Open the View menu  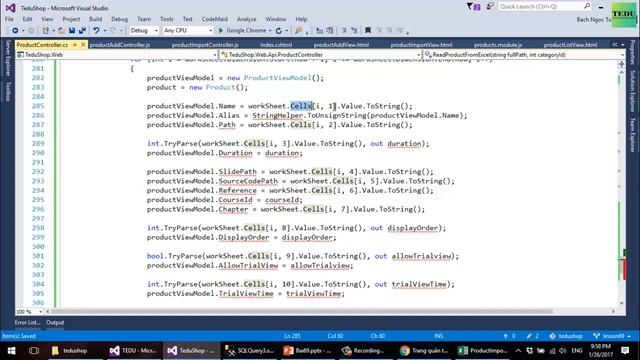tap(47, 19)
